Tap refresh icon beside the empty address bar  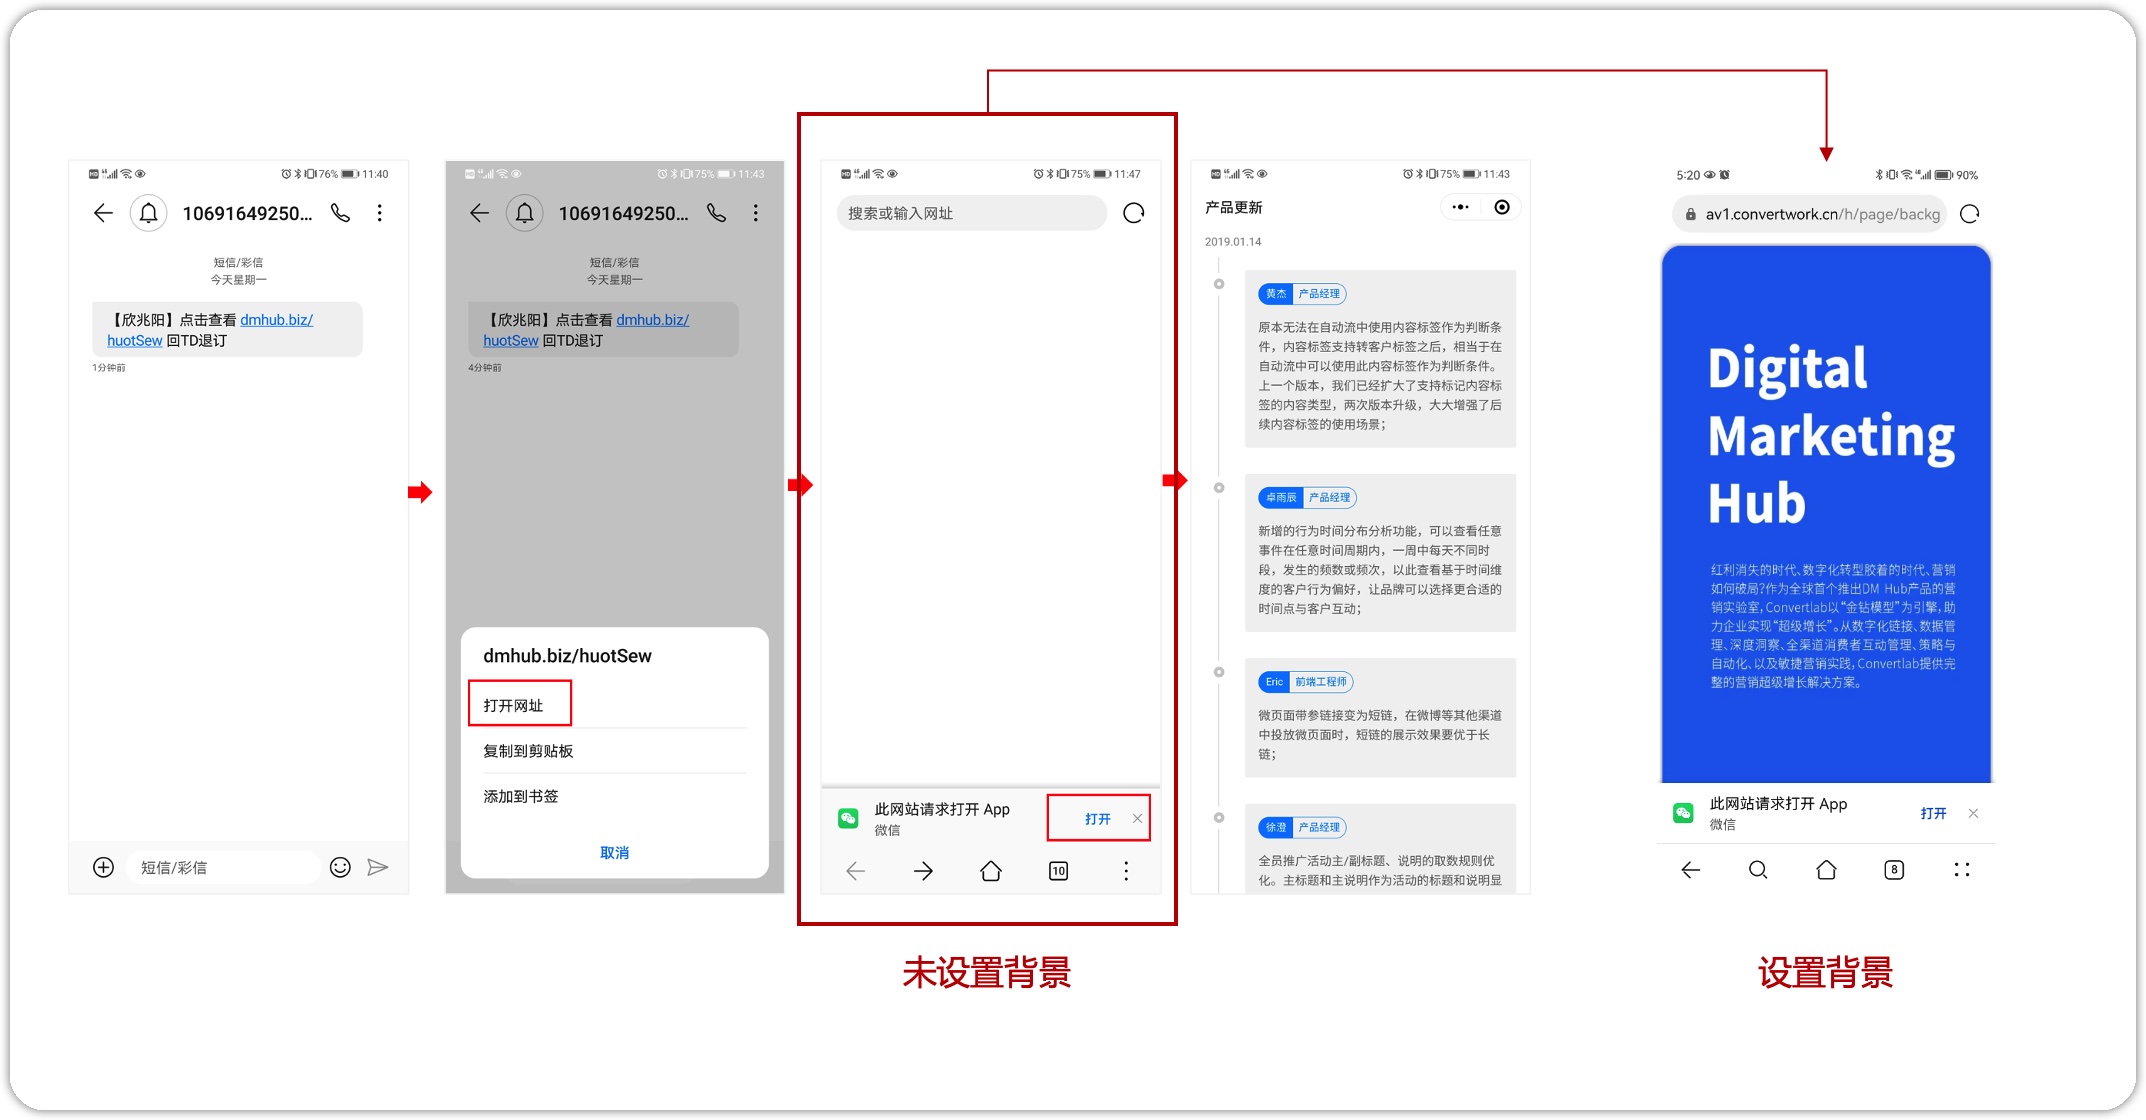1134,213
